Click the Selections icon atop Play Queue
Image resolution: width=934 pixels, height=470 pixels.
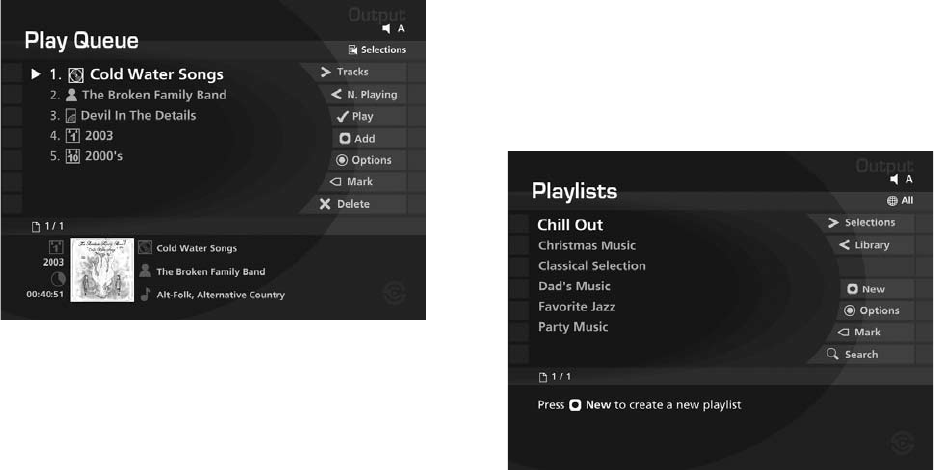point(353,50)
